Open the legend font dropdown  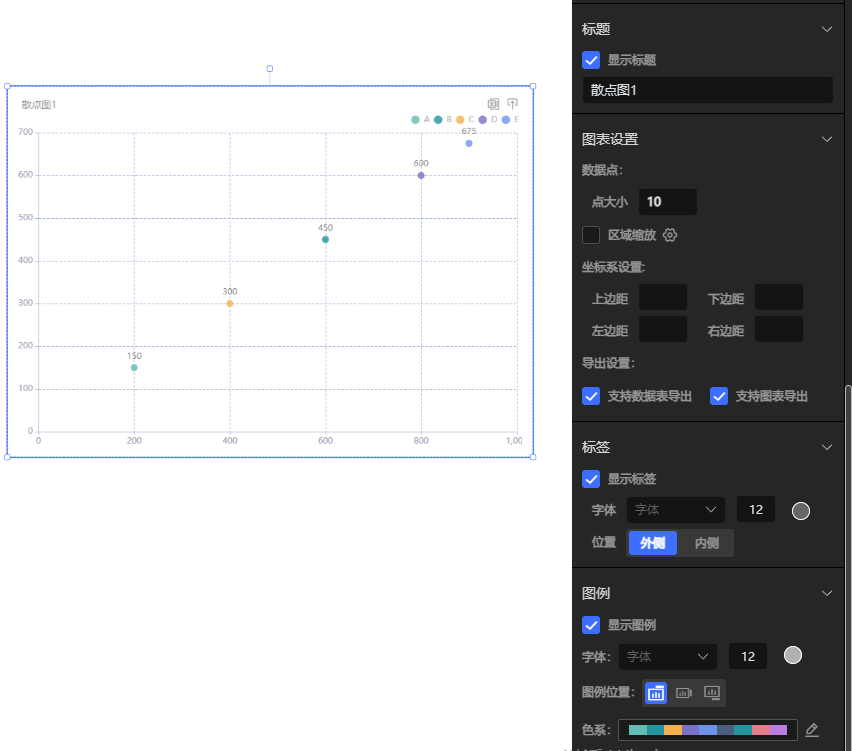[667, 657]
